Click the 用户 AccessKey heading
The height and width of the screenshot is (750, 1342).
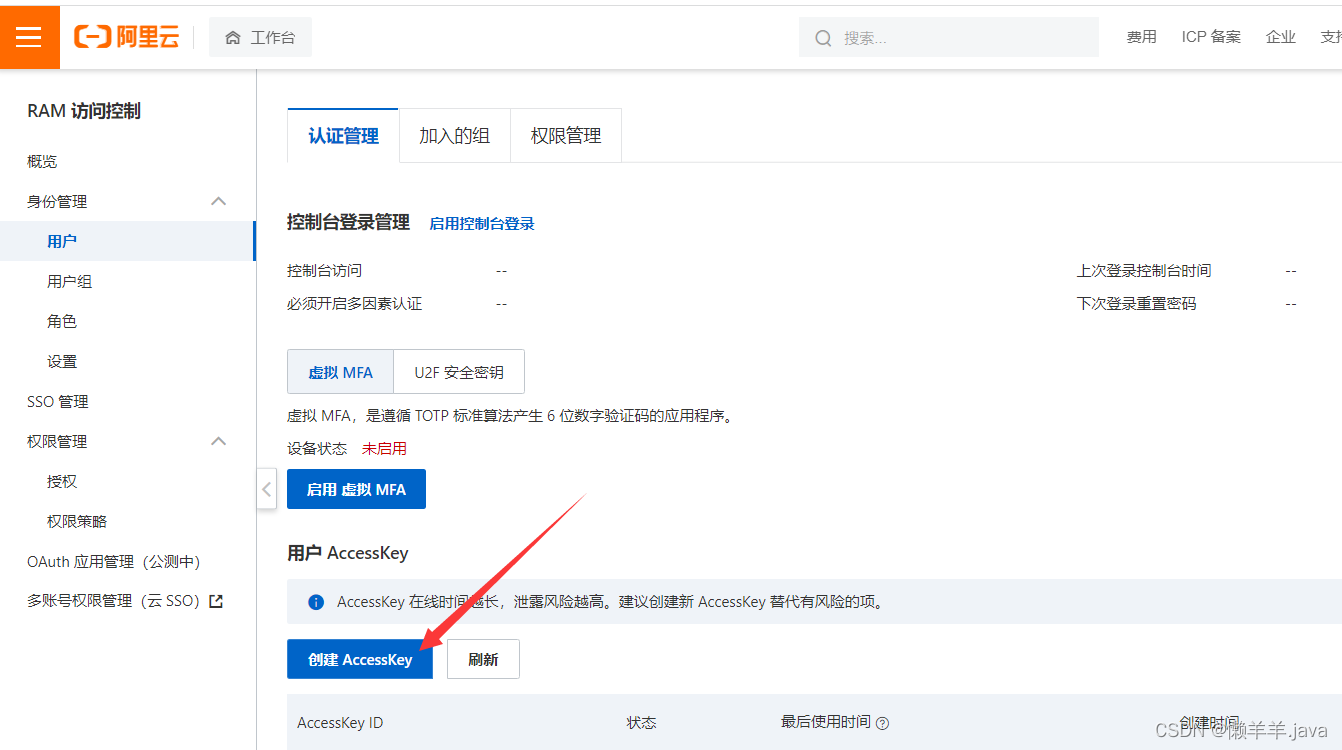point(348,552)
